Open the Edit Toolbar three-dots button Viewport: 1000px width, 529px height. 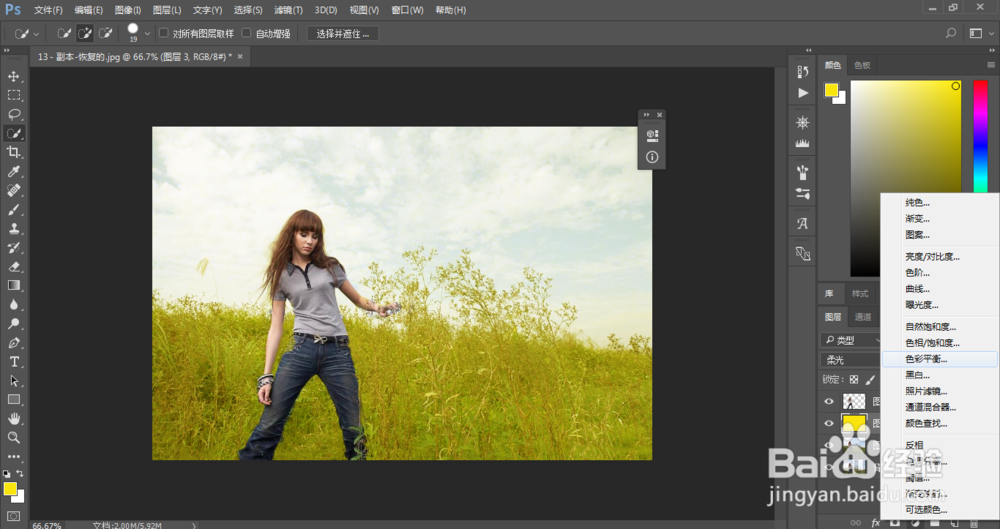click(x=13, y=457)
